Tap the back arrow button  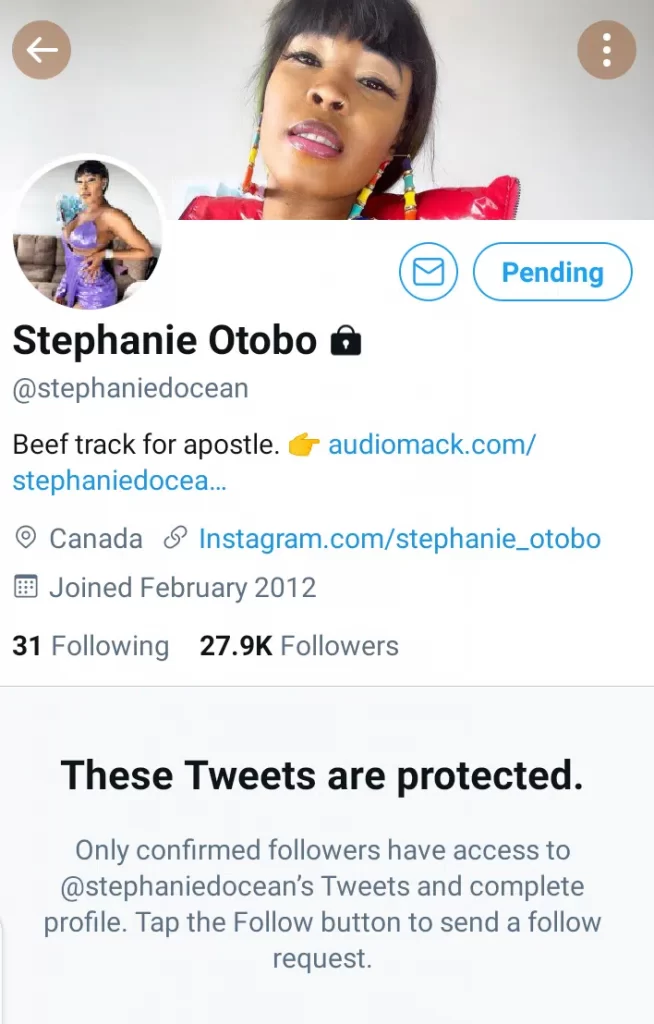(42, 49)
